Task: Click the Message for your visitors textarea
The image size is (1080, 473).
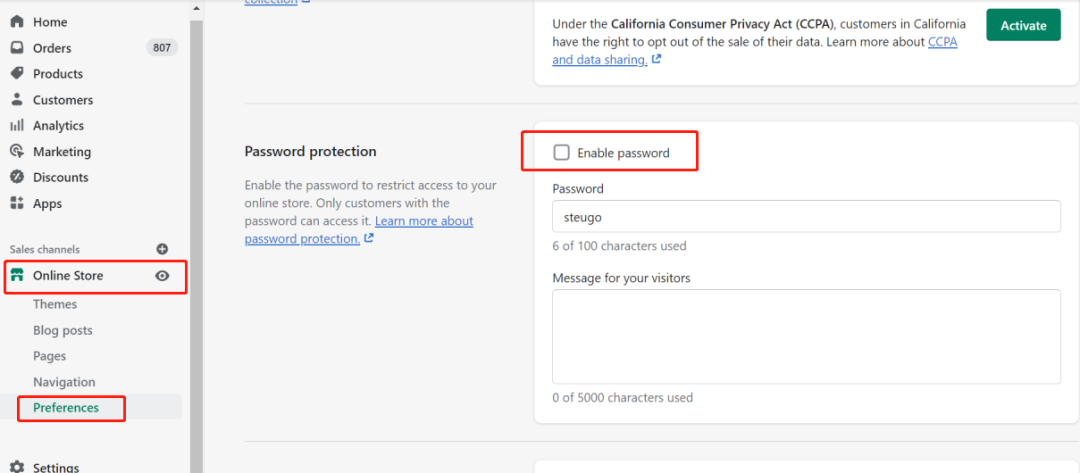Action: pyautogui.click(x=806, y=336)
